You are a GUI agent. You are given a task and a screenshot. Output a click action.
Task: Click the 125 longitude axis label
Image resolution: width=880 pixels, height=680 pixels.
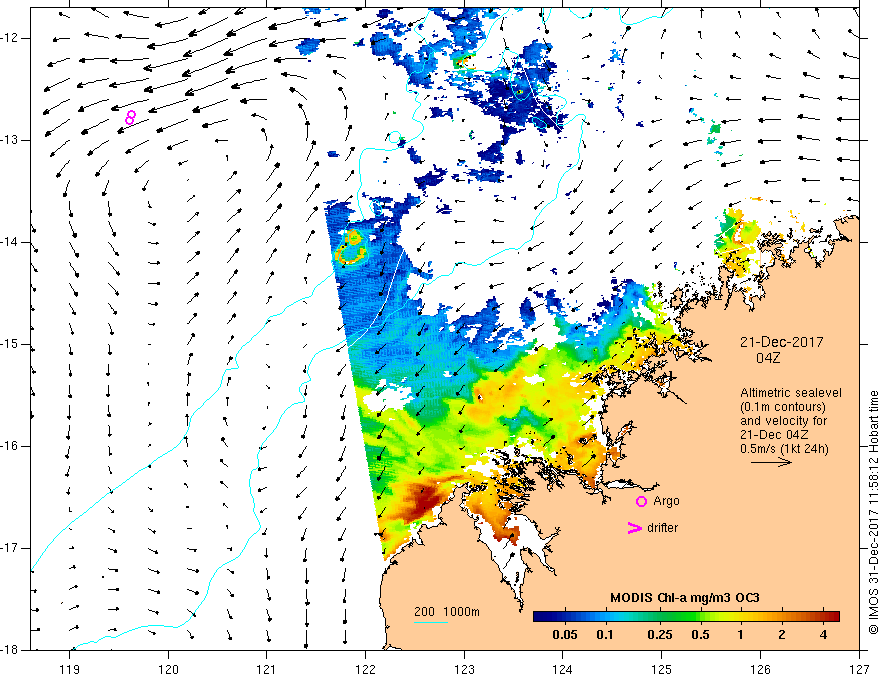pos(662,669)
